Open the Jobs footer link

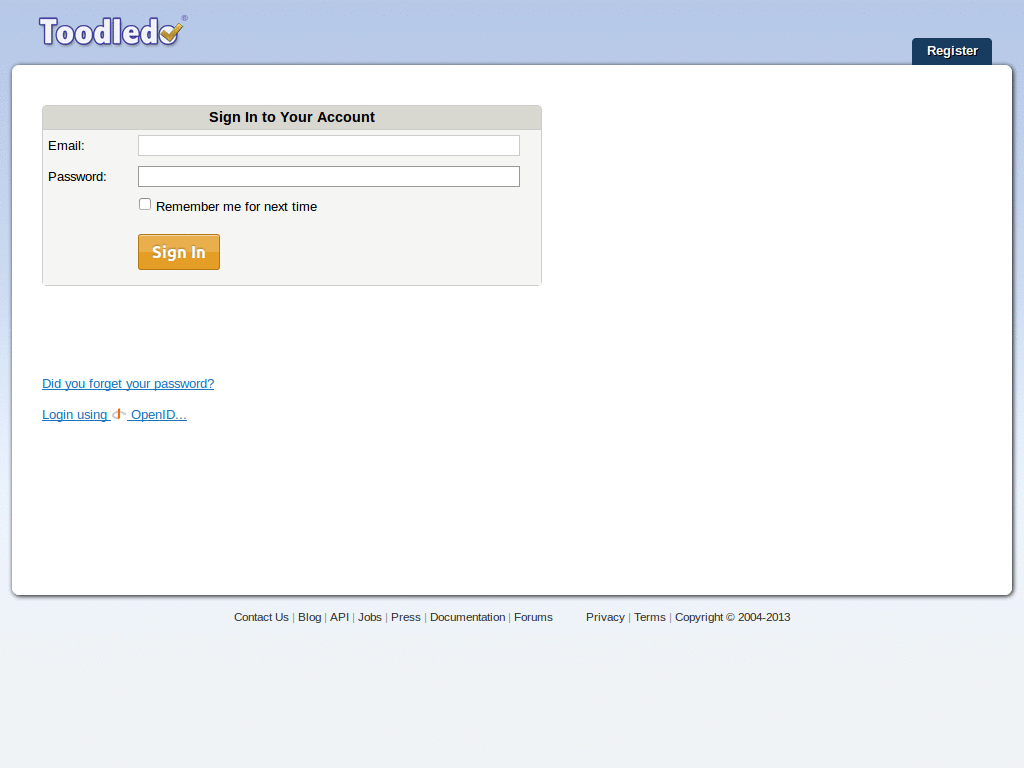pyautogui.click(x=370, y=617)
